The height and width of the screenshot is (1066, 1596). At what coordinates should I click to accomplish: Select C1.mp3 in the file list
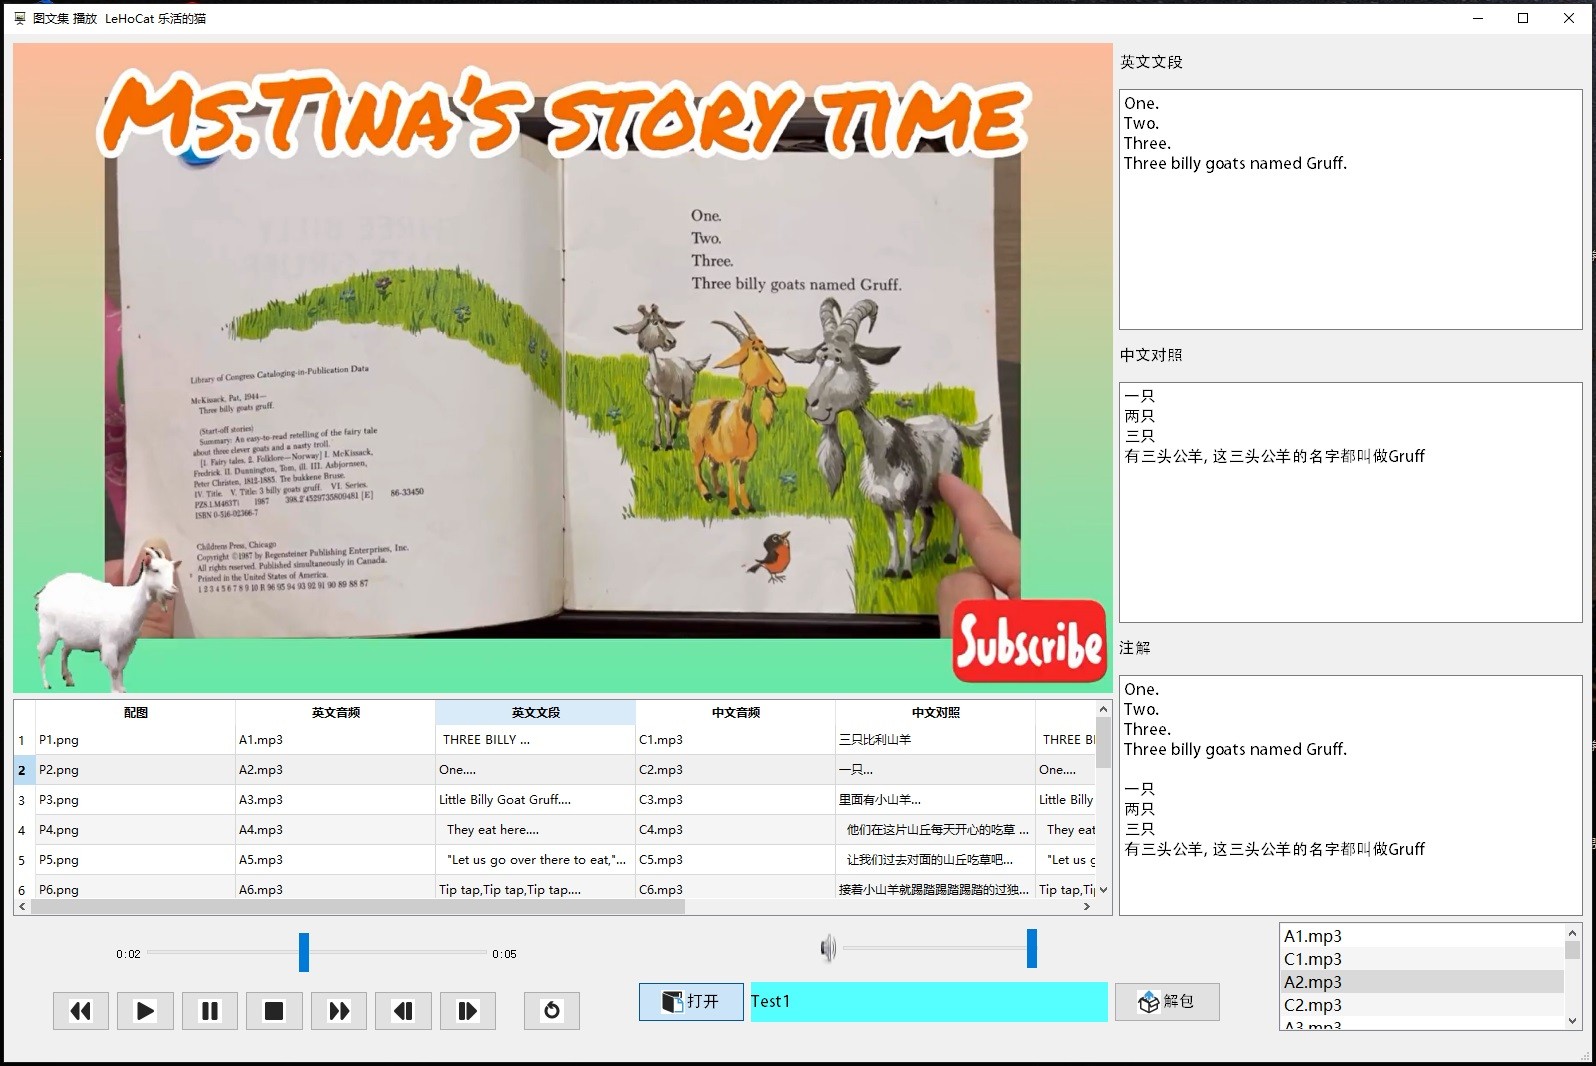point(1422,959)
